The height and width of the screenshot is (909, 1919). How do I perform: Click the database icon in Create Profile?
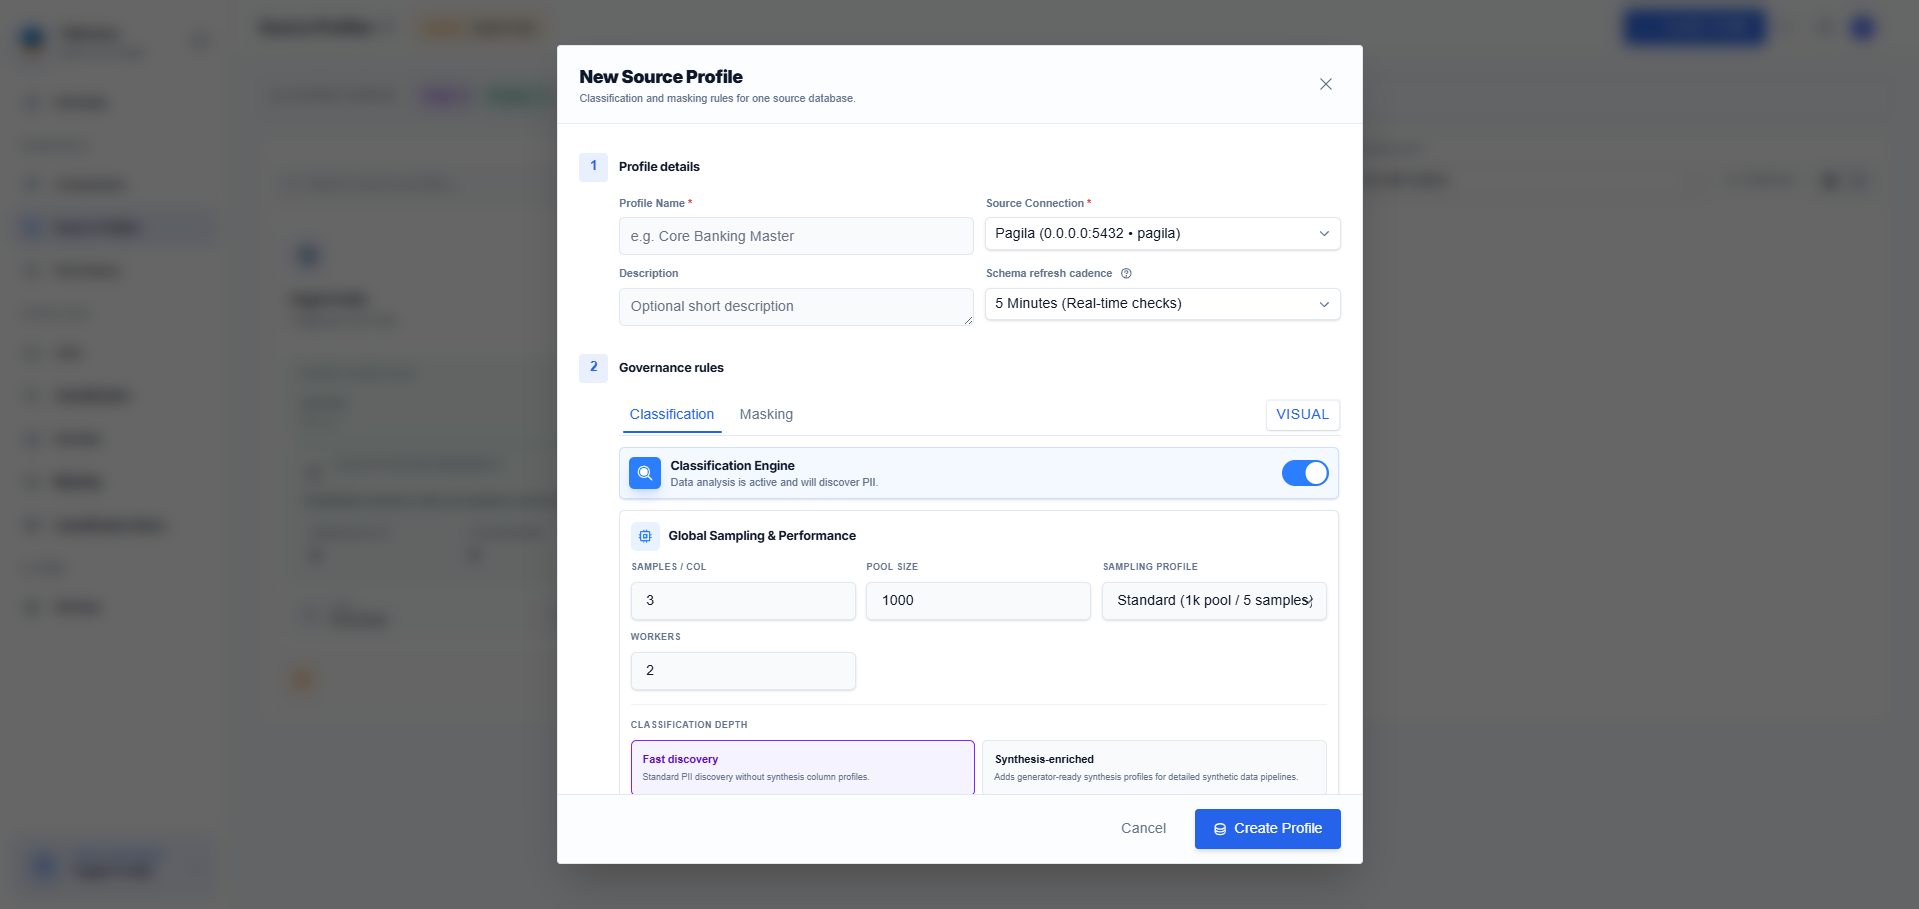pyautogui.click(x=1220, y=829)
